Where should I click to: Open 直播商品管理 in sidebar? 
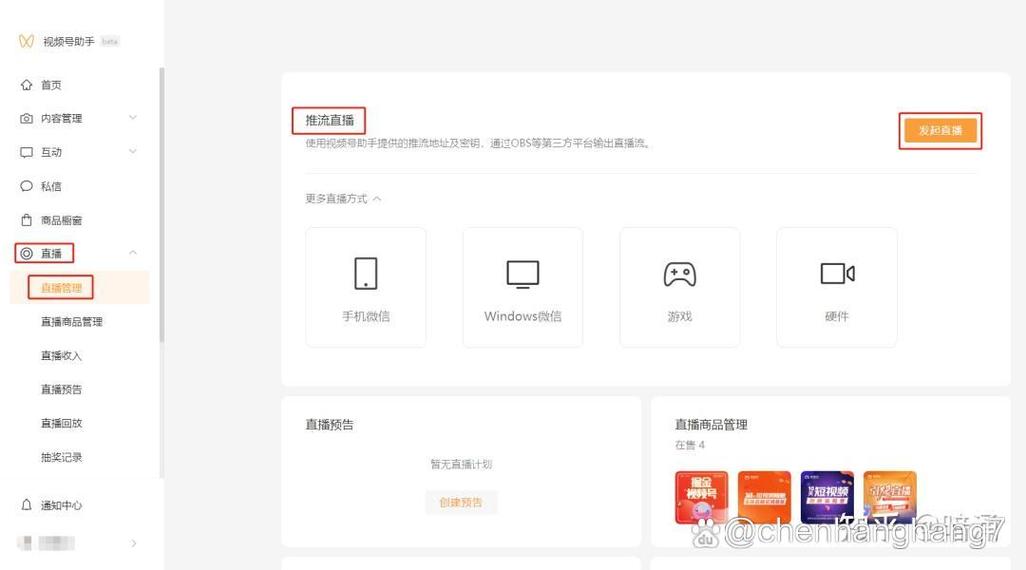point(71,322)
